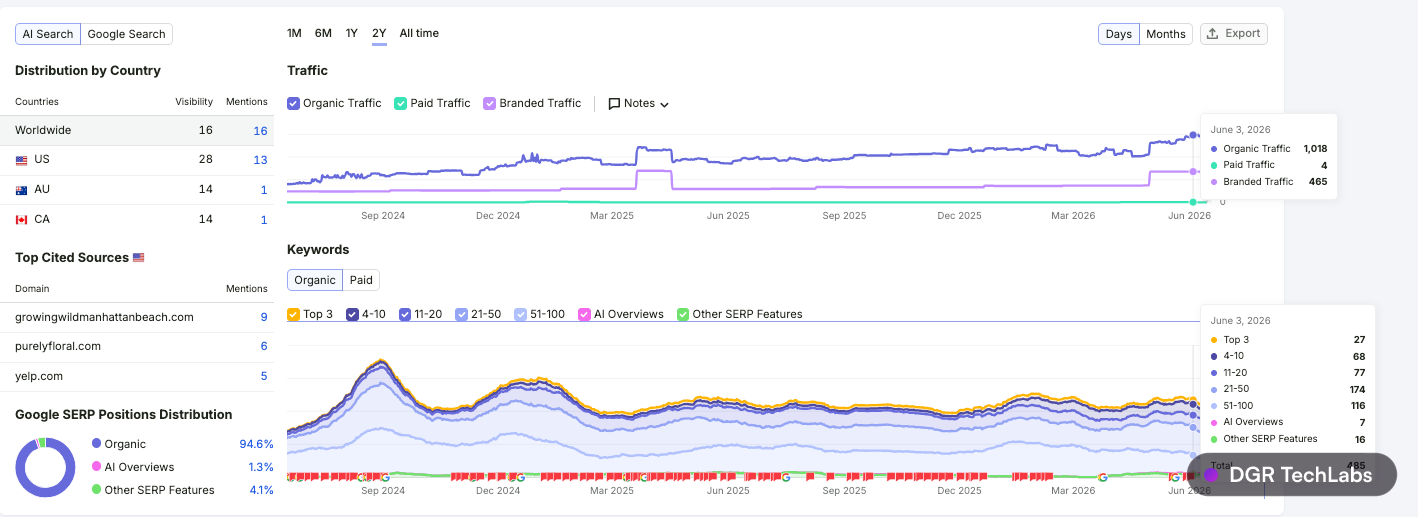The width and height of the screenshot is (1418, 517).
Task: Open the 5 mentions for yelp.com
Action: tap(264, 376)
